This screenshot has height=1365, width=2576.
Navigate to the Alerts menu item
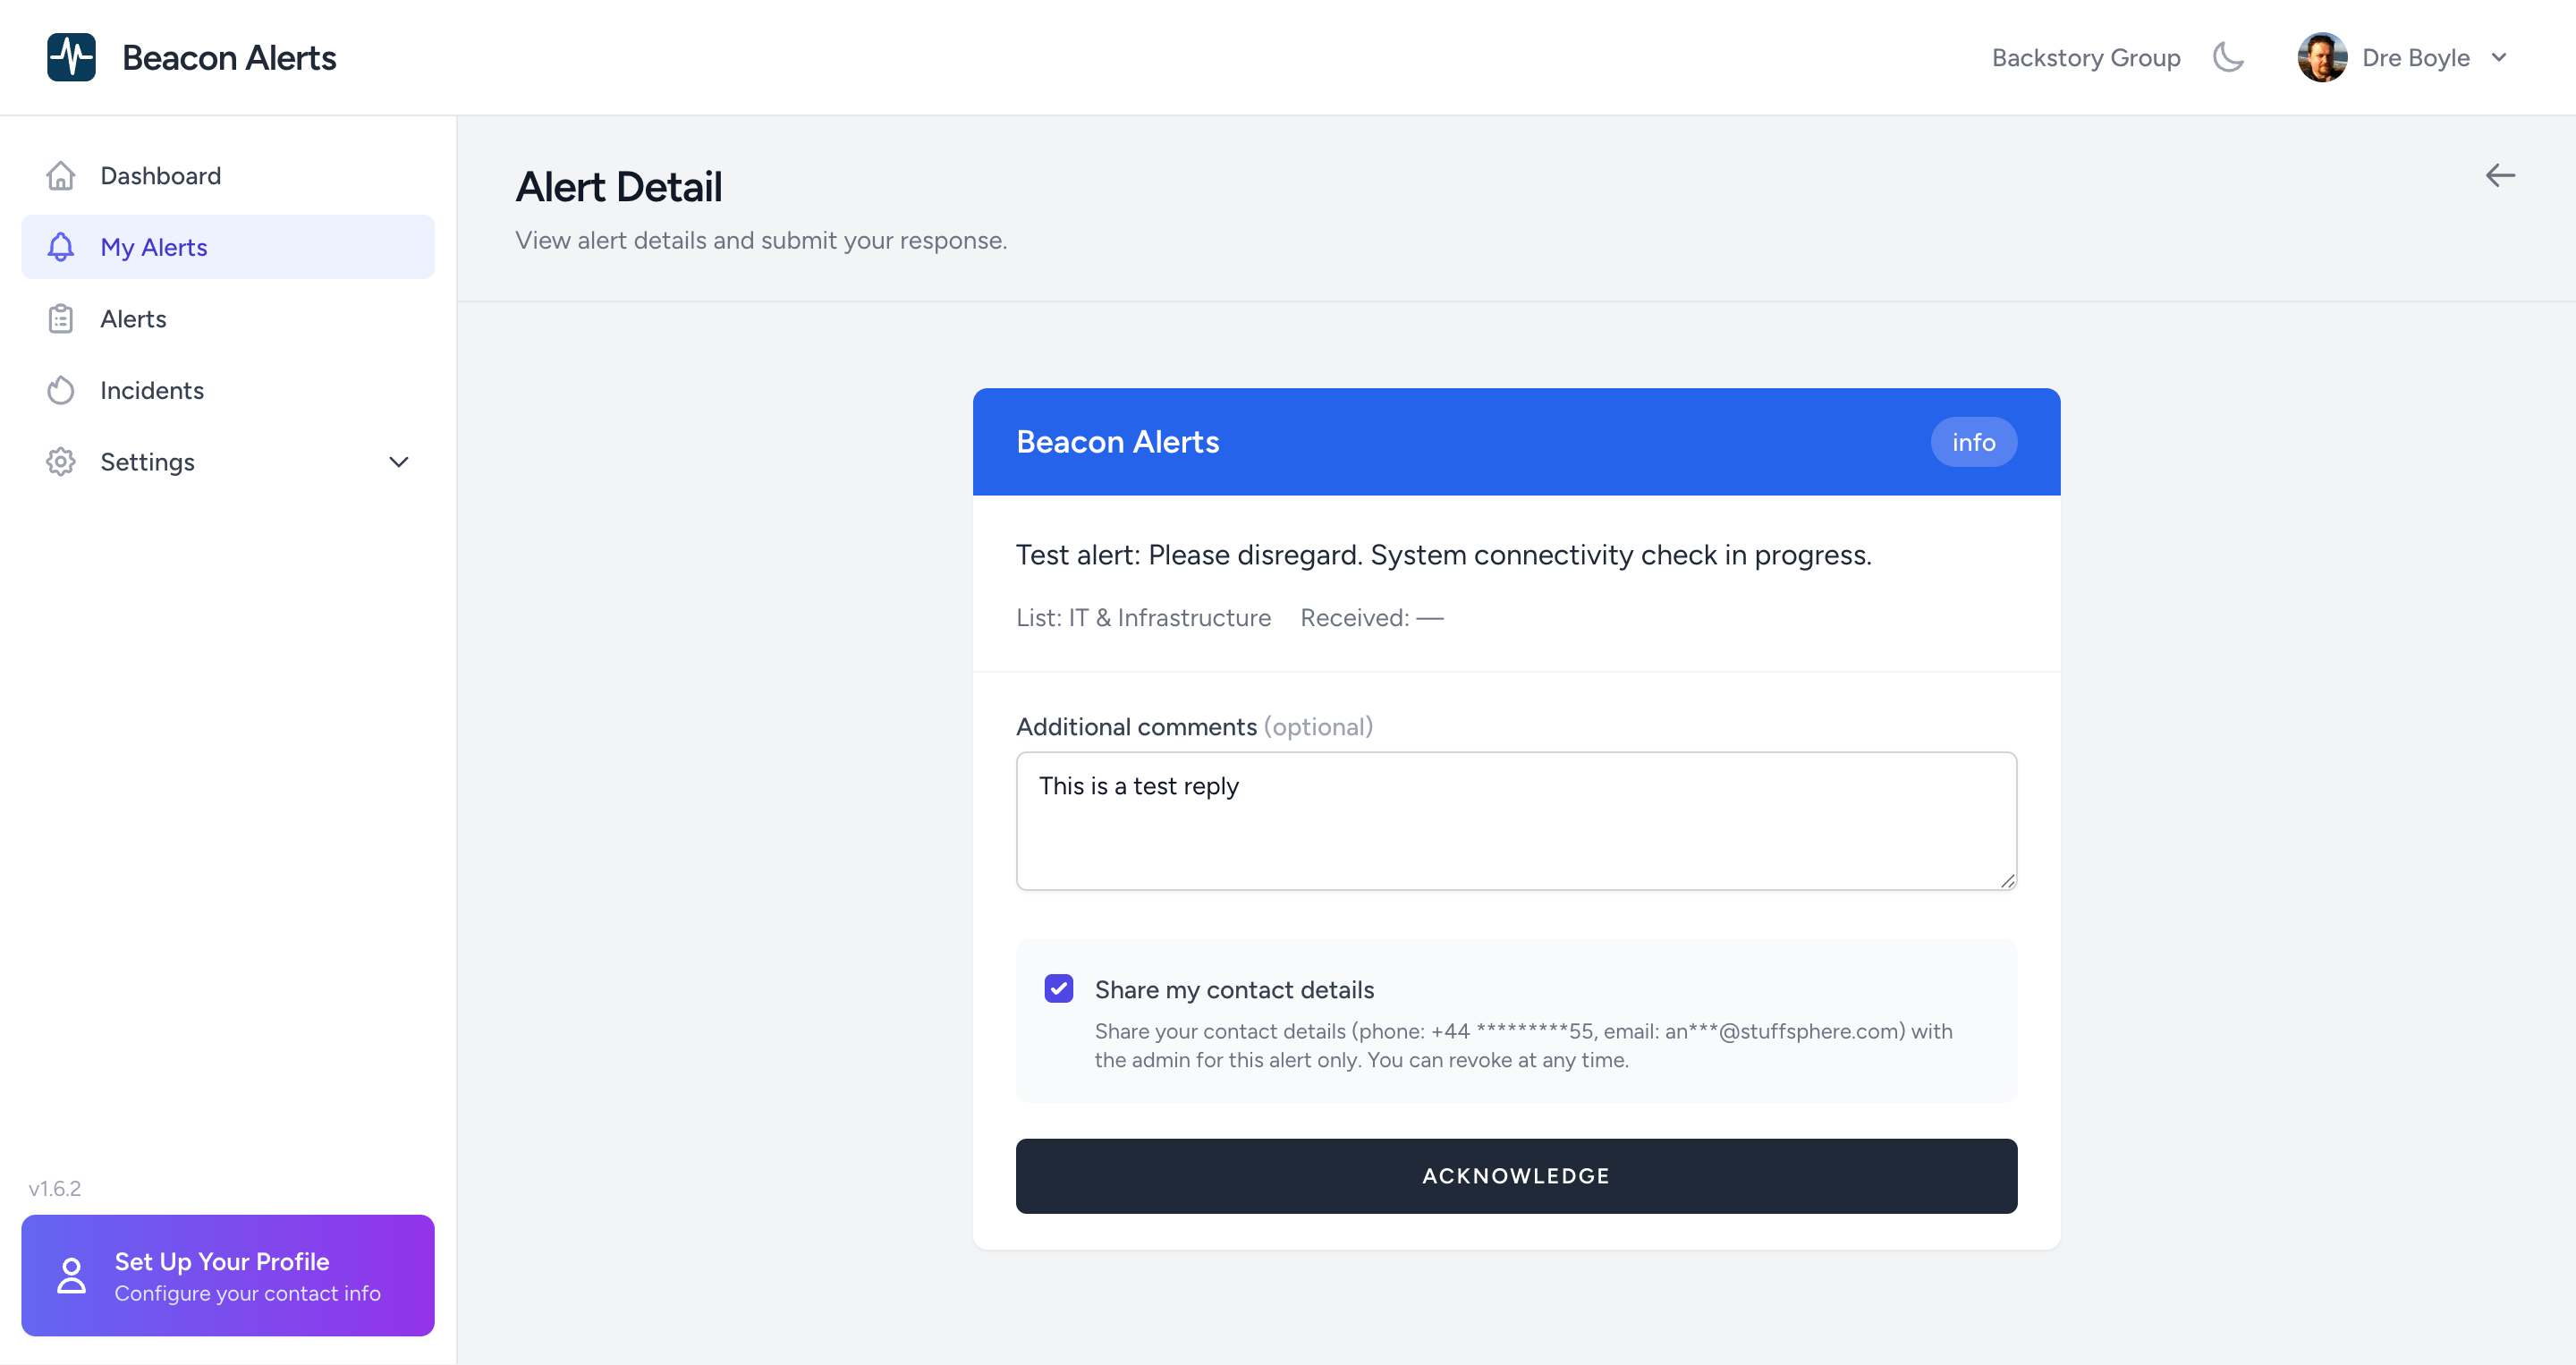coord(133,319)
